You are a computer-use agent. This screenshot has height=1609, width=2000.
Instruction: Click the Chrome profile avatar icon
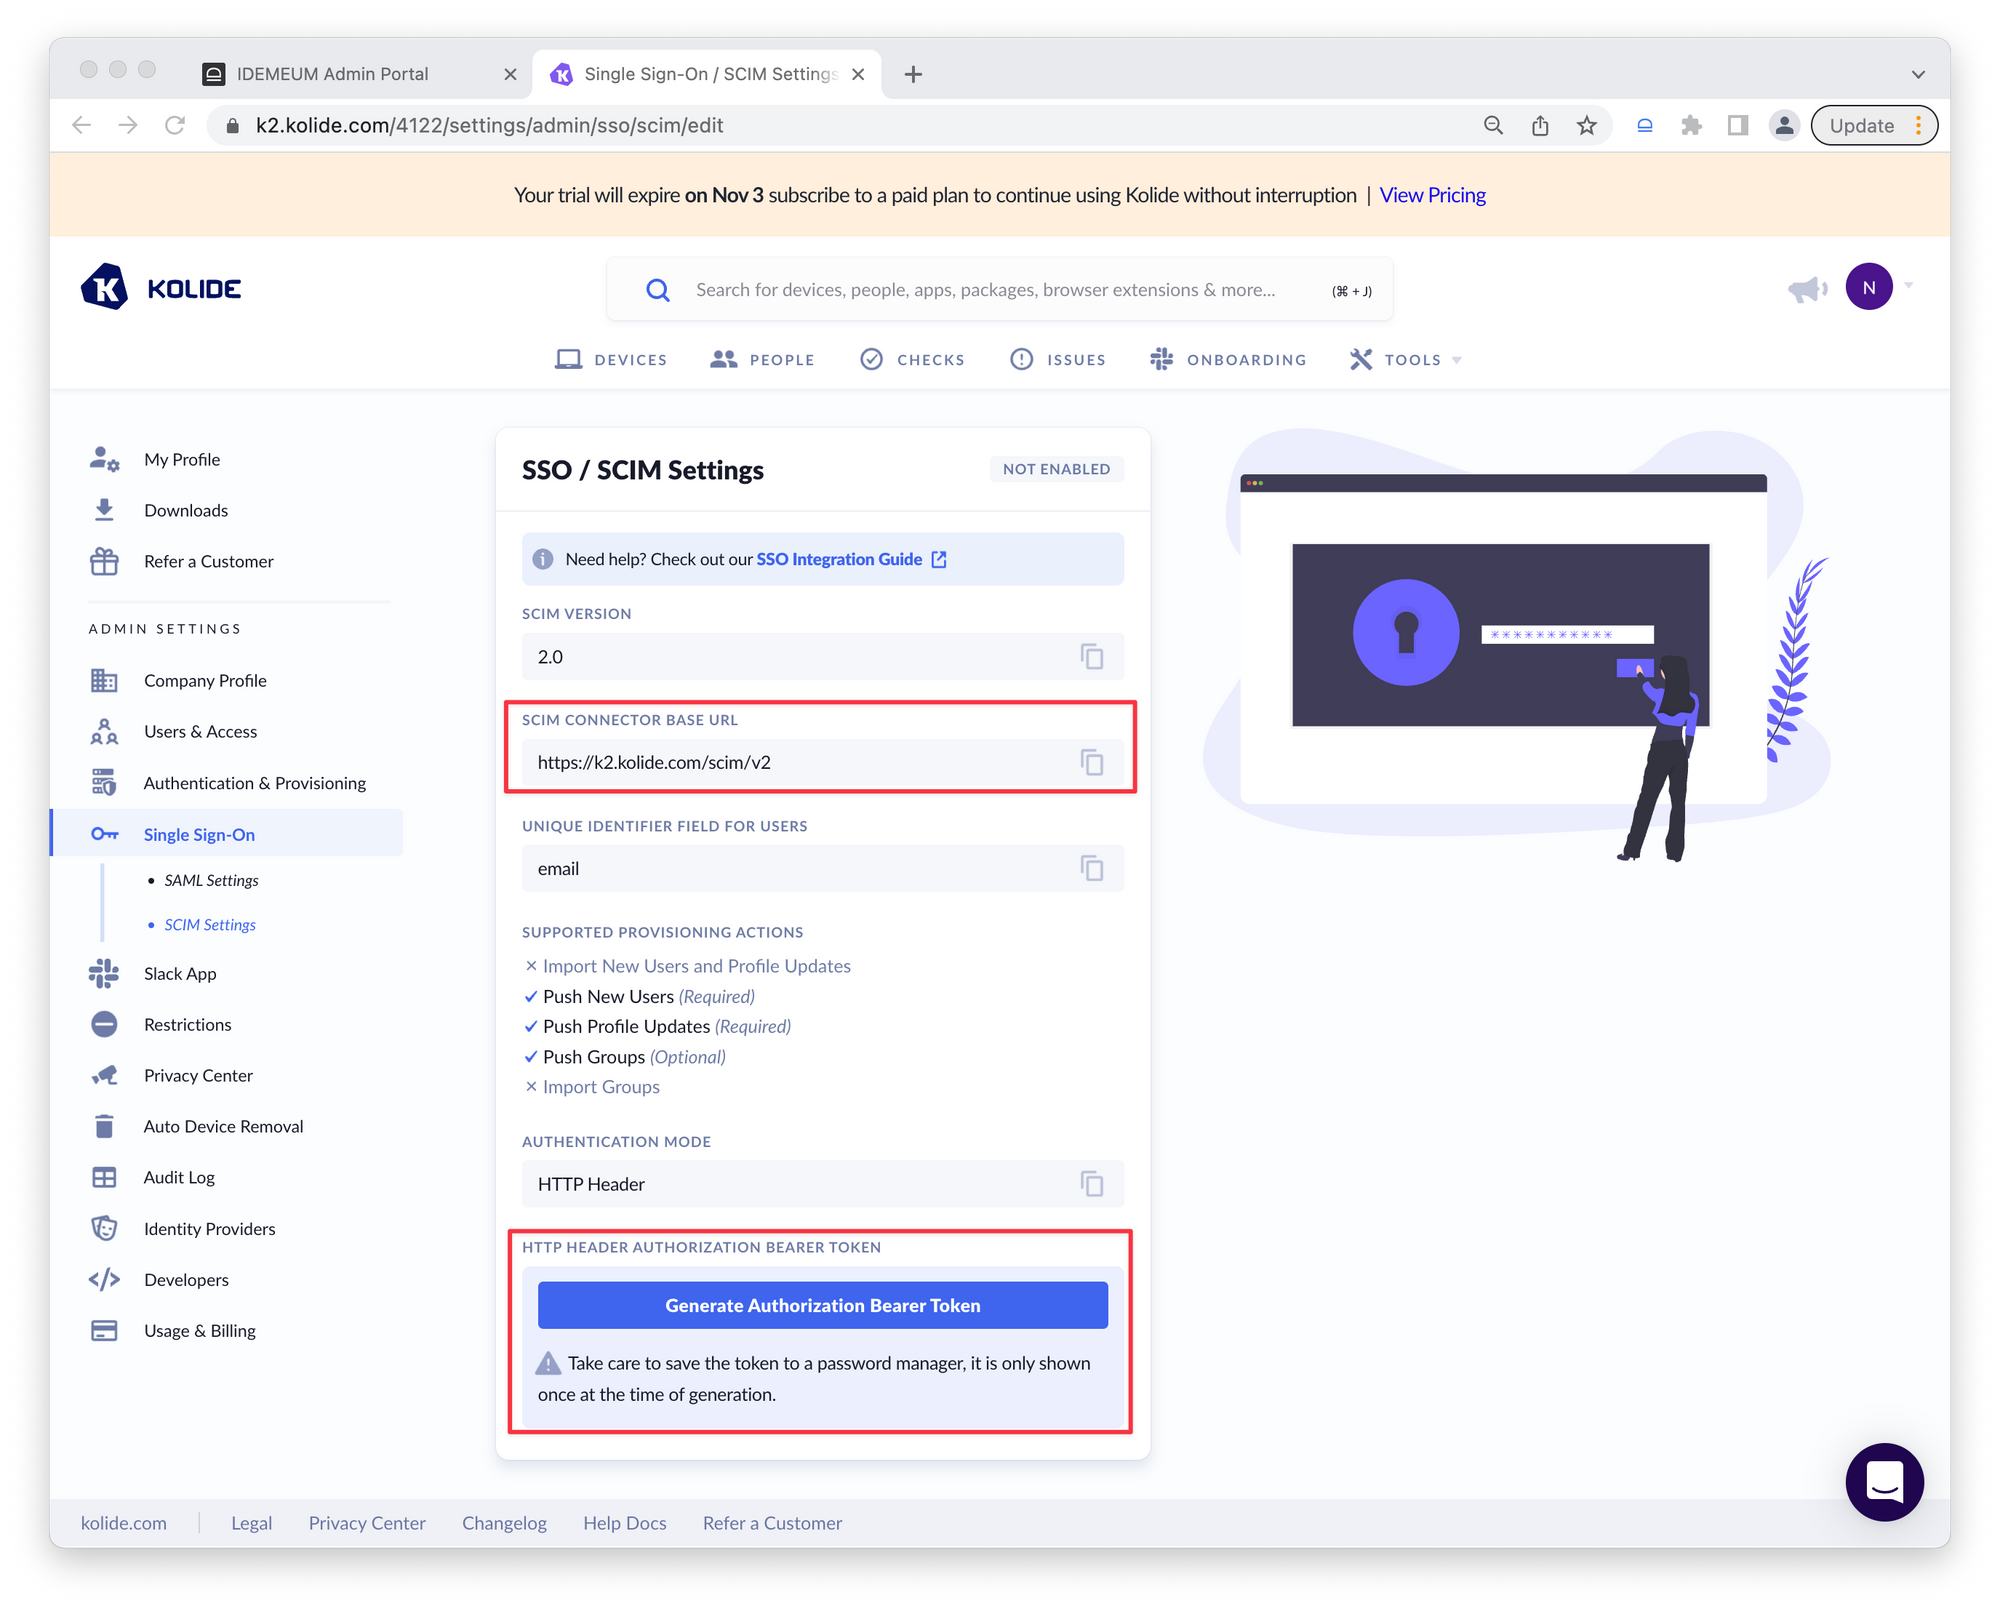click(x=1784, y=125)
